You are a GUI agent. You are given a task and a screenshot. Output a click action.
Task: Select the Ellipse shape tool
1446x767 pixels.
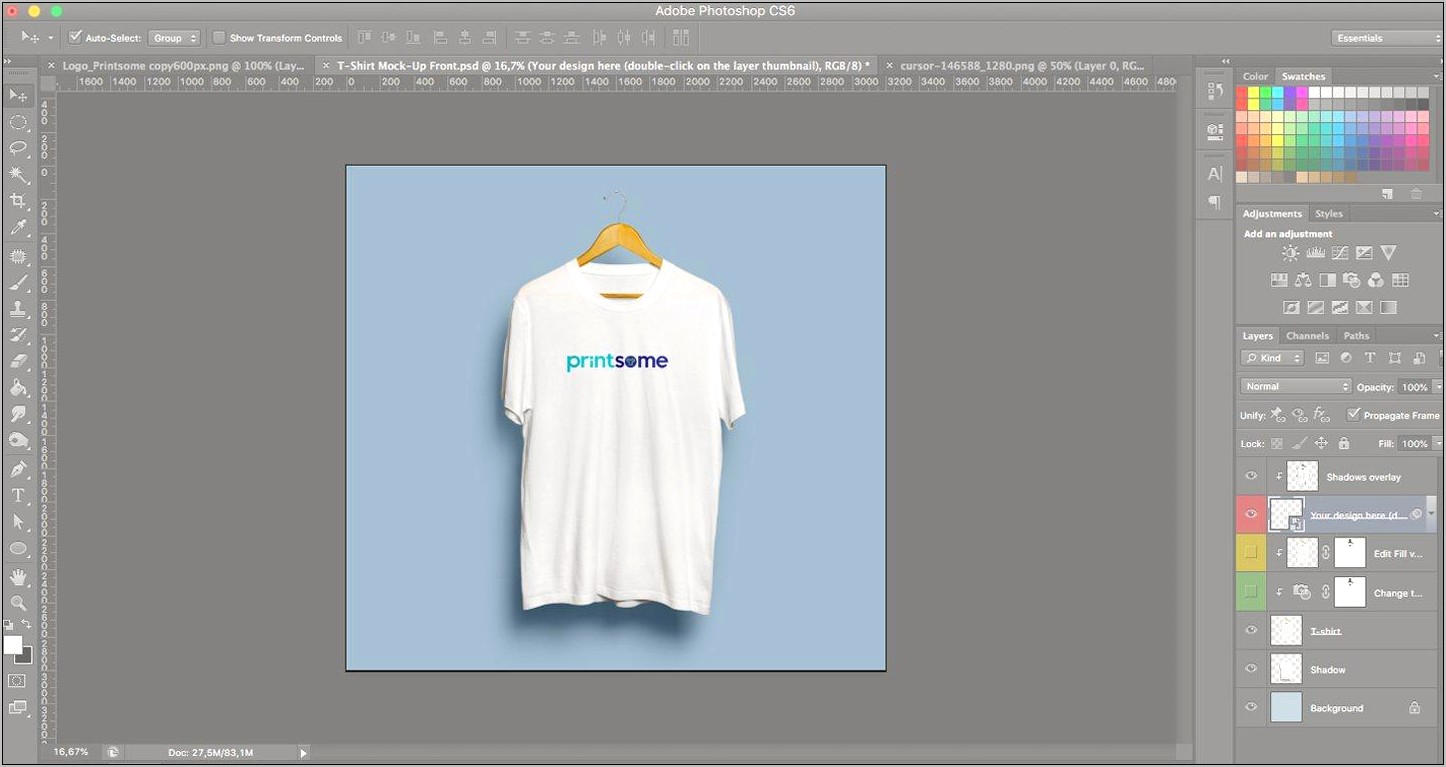click(18, 549)
